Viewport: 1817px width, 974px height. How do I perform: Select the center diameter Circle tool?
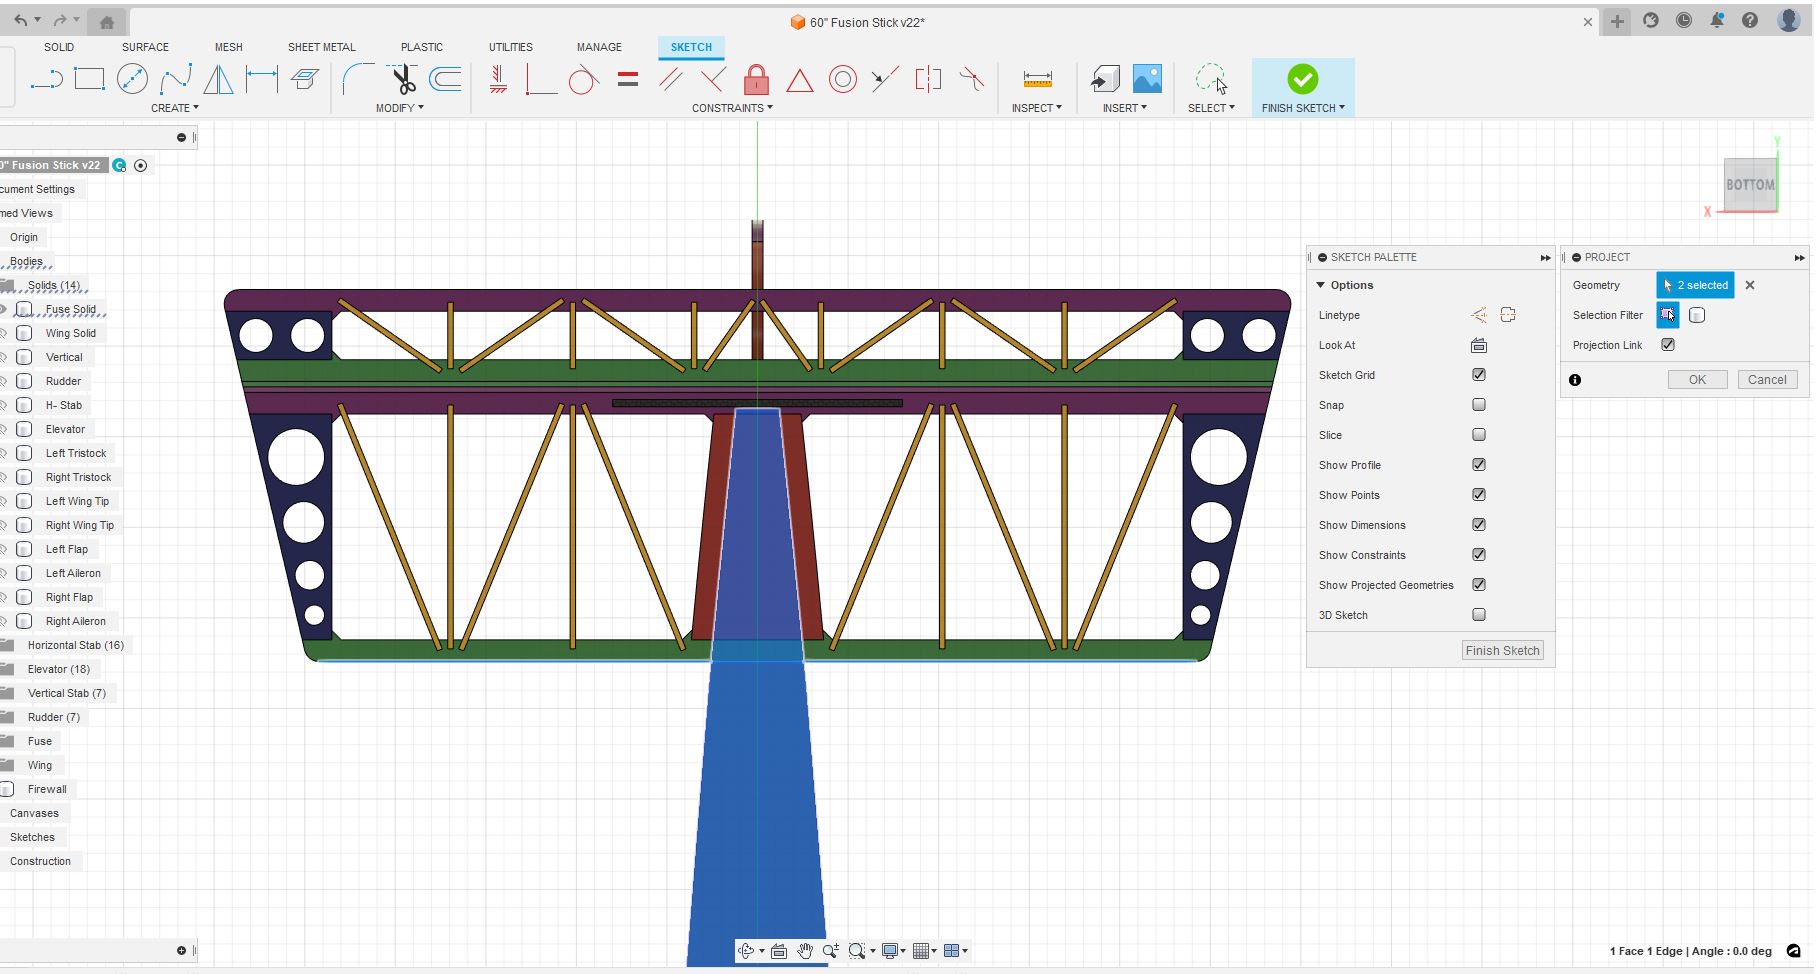tap(132, 79)
